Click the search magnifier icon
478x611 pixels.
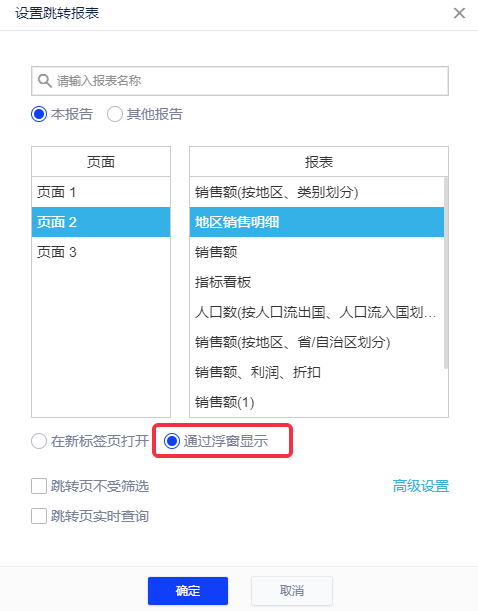click(x=45, y=81)
